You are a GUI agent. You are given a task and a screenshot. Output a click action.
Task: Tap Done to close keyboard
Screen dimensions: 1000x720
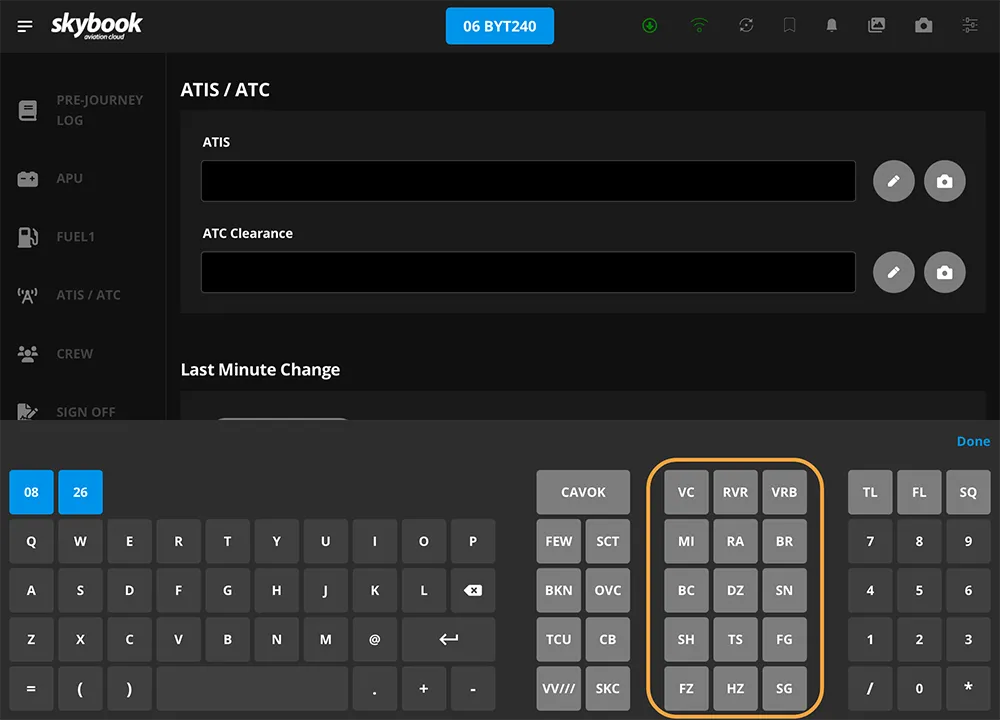tap(973, 441)
